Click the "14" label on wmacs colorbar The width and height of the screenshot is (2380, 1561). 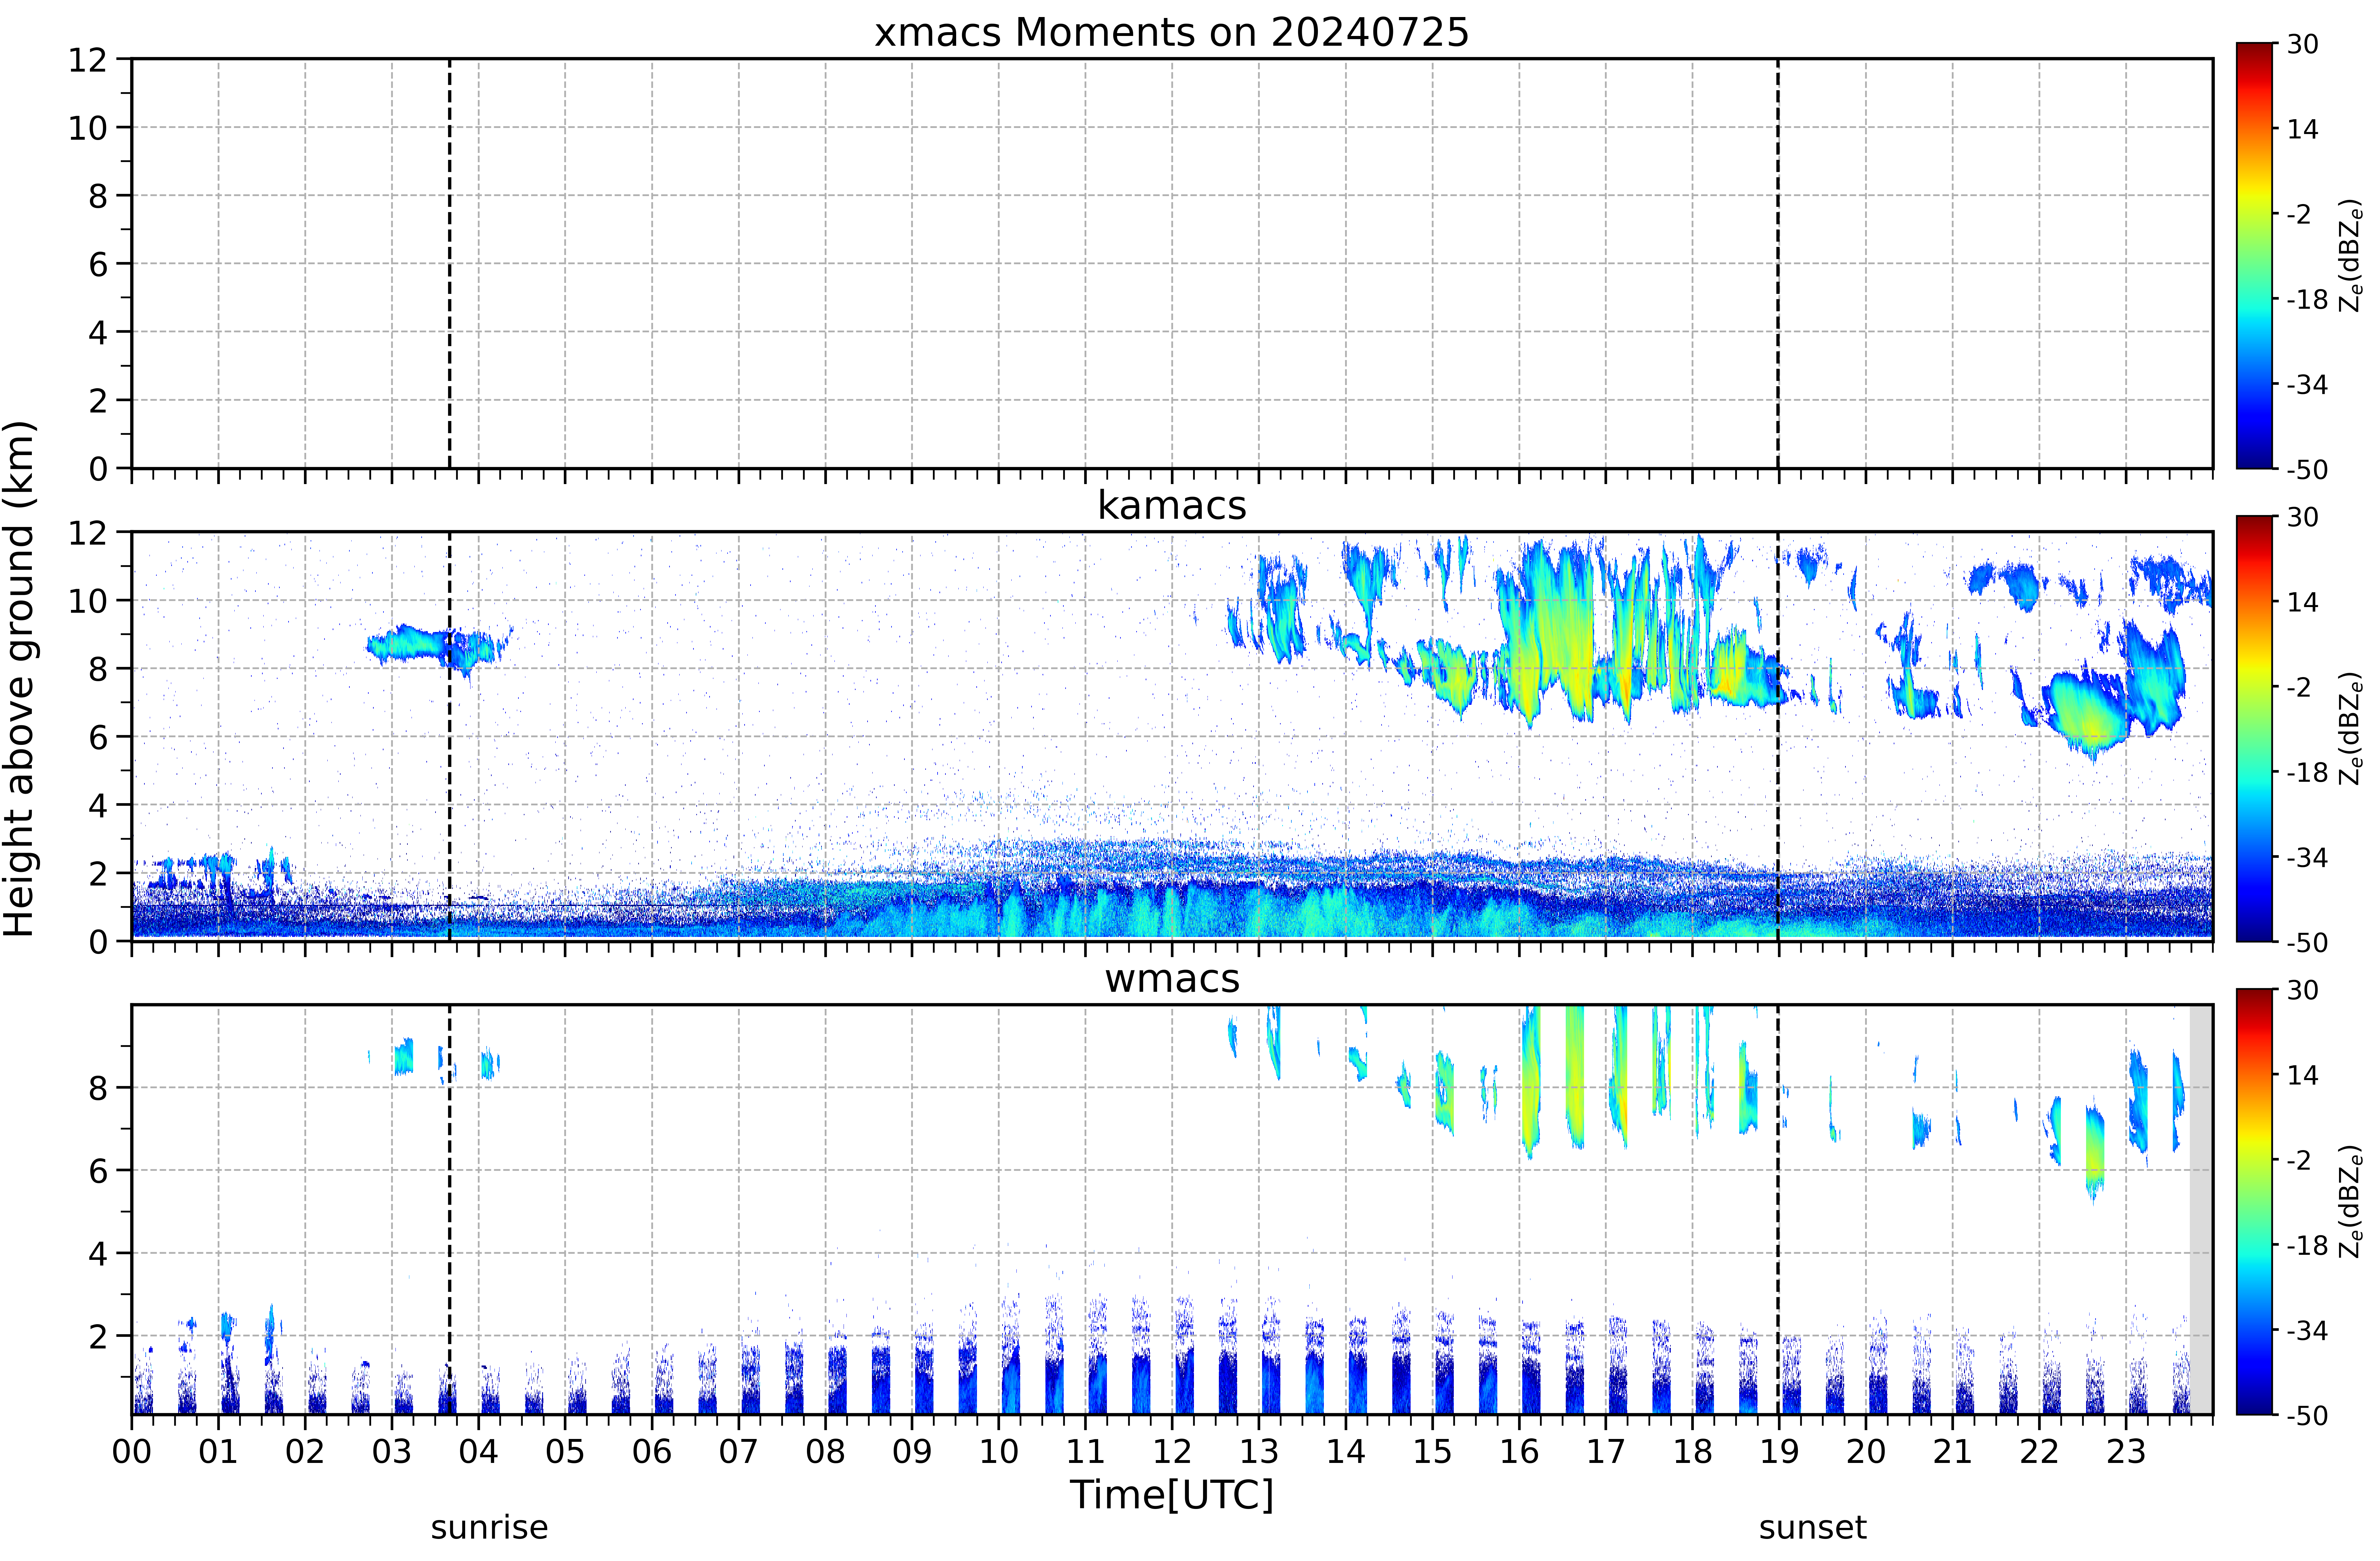(x=2303, y=1075)
